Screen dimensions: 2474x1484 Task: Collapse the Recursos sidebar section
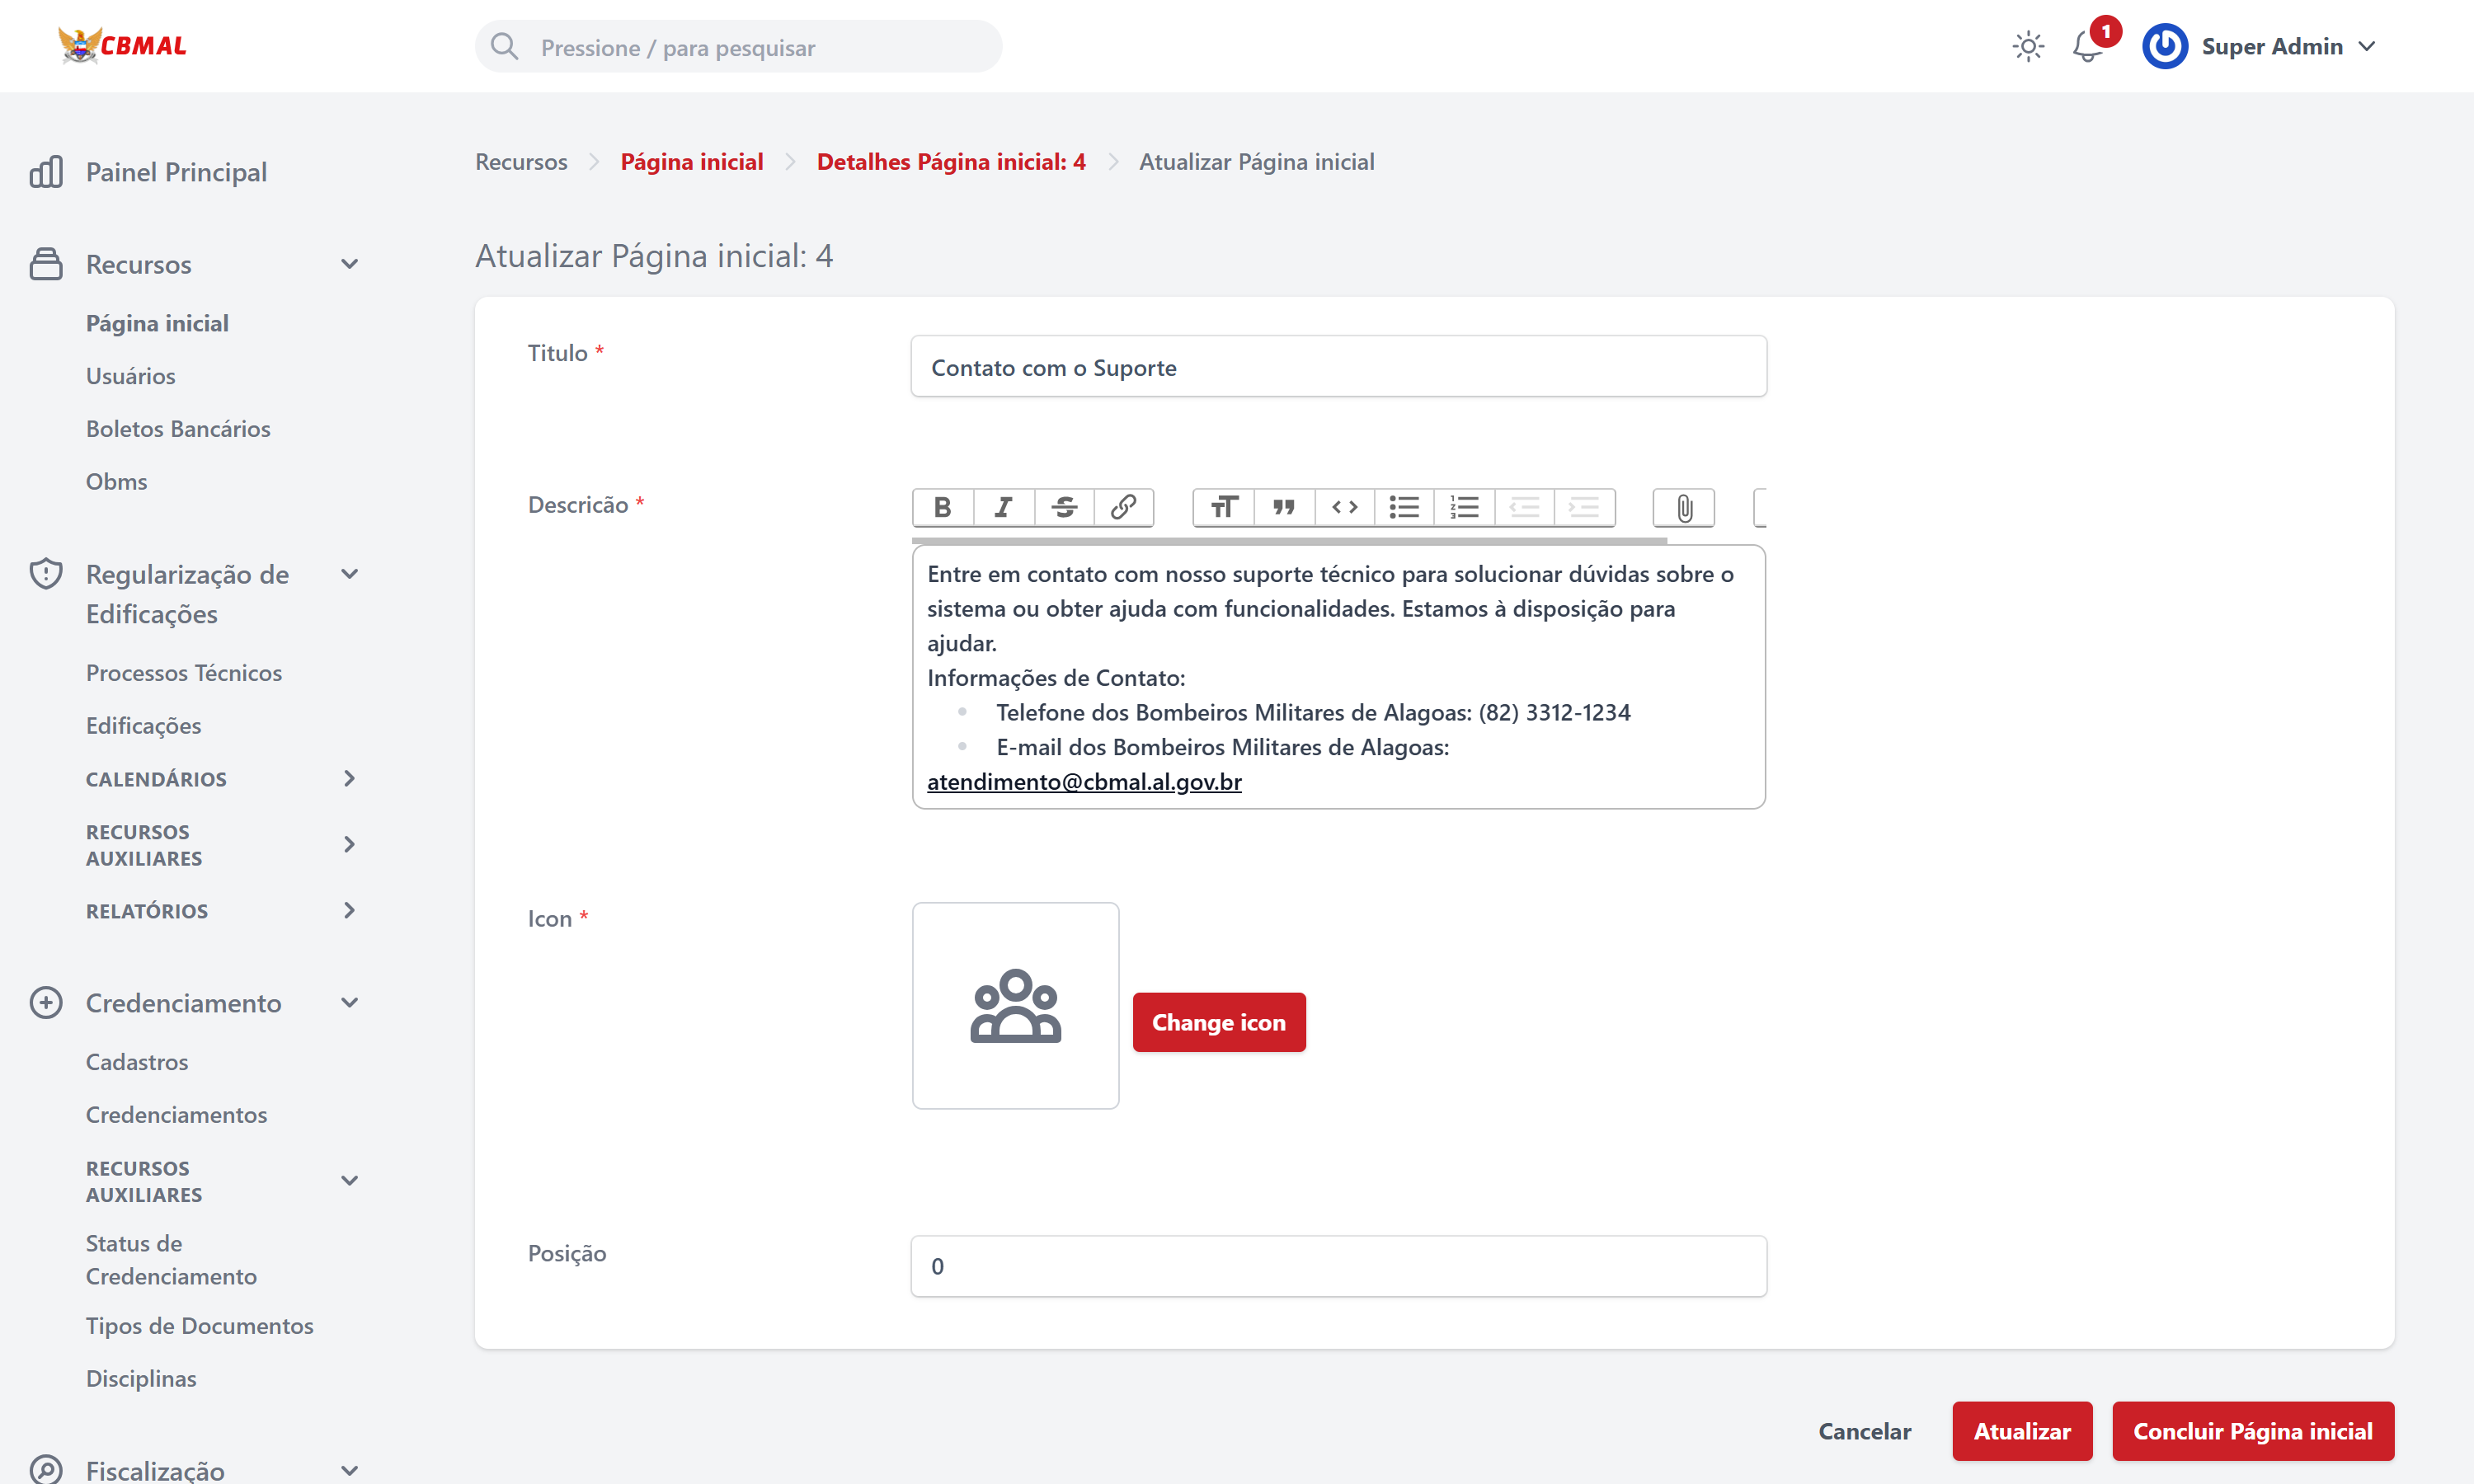click(x=349, y=264)
